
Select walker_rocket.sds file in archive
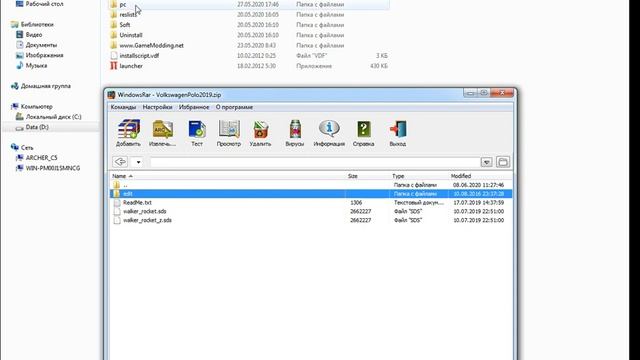(x=311, y=211)
